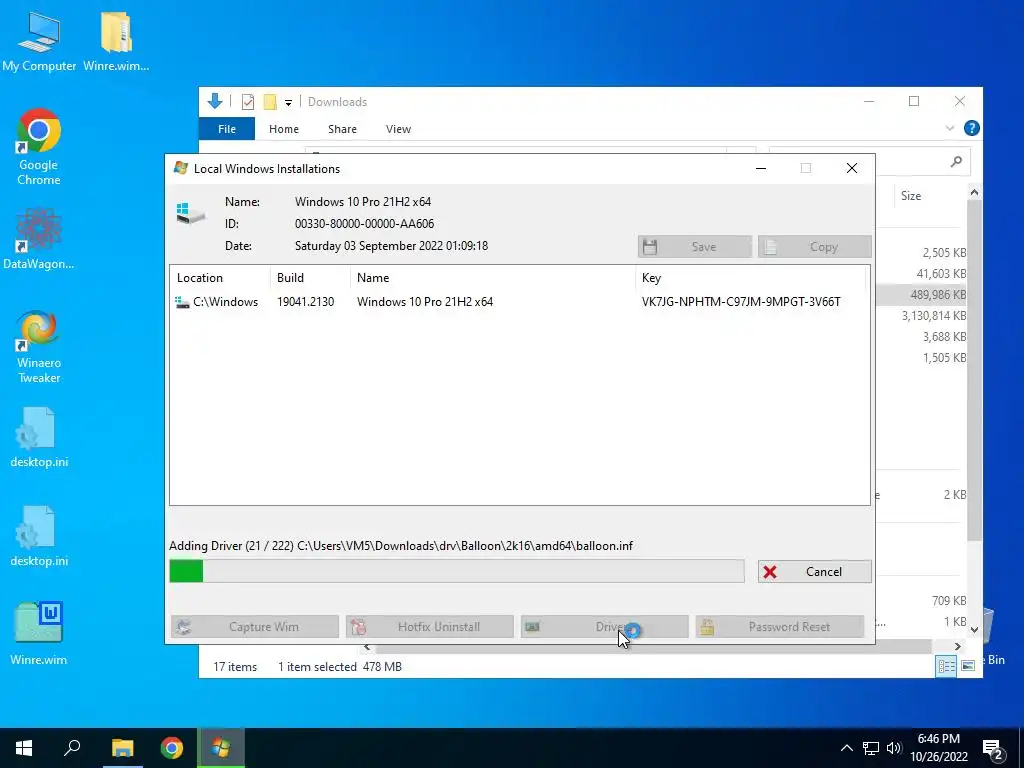Cancel the driver adding operation
The height and width of the screenshot is (768, 1024).
814,571
